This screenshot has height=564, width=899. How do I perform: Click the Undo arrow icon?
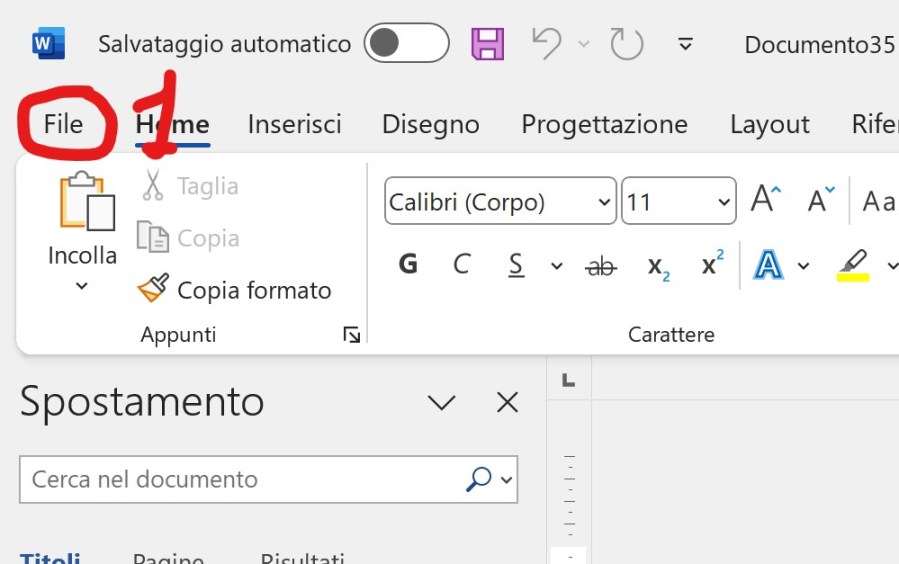tap(546, 44)
